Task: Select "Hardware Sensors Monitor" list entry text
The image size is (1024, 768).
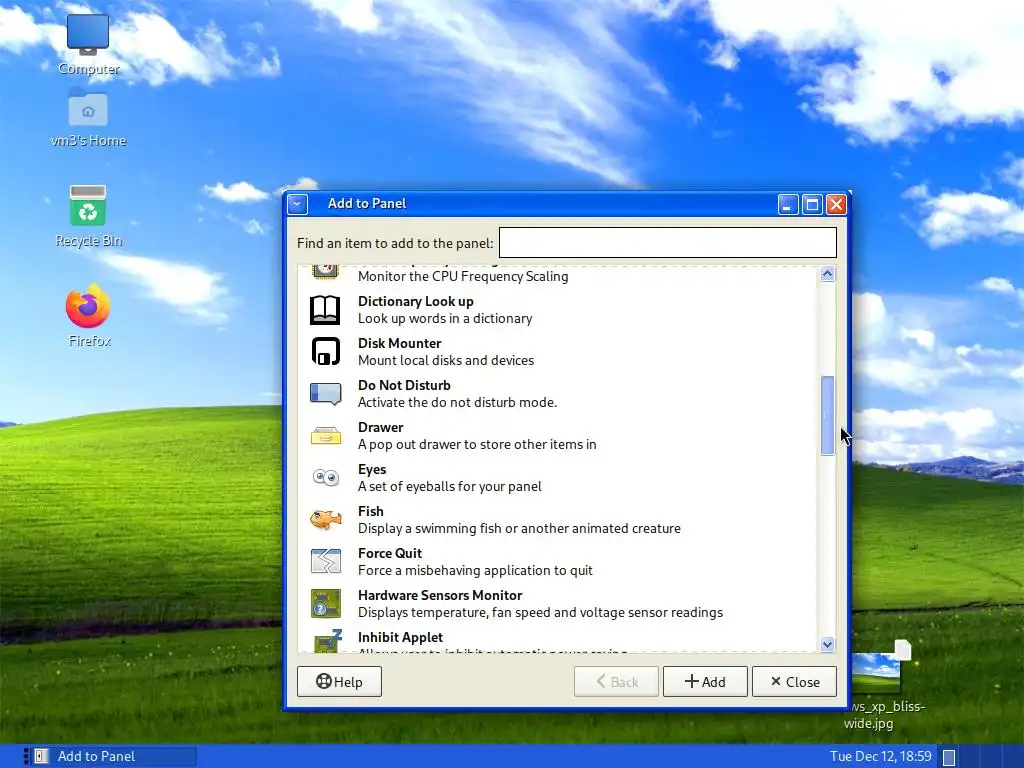Action: [440, 595]
